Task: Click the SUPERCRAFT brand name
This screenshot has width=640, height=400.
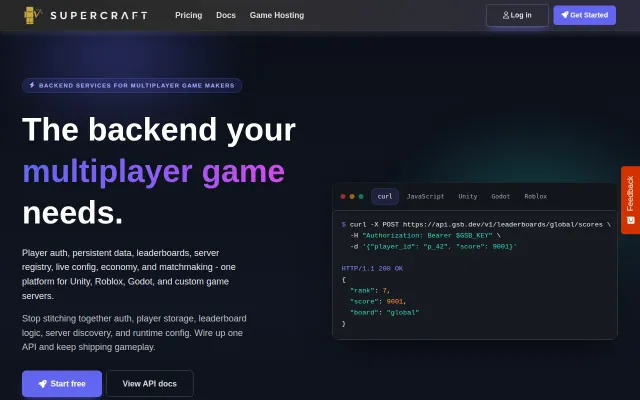Action: (99, 16)
